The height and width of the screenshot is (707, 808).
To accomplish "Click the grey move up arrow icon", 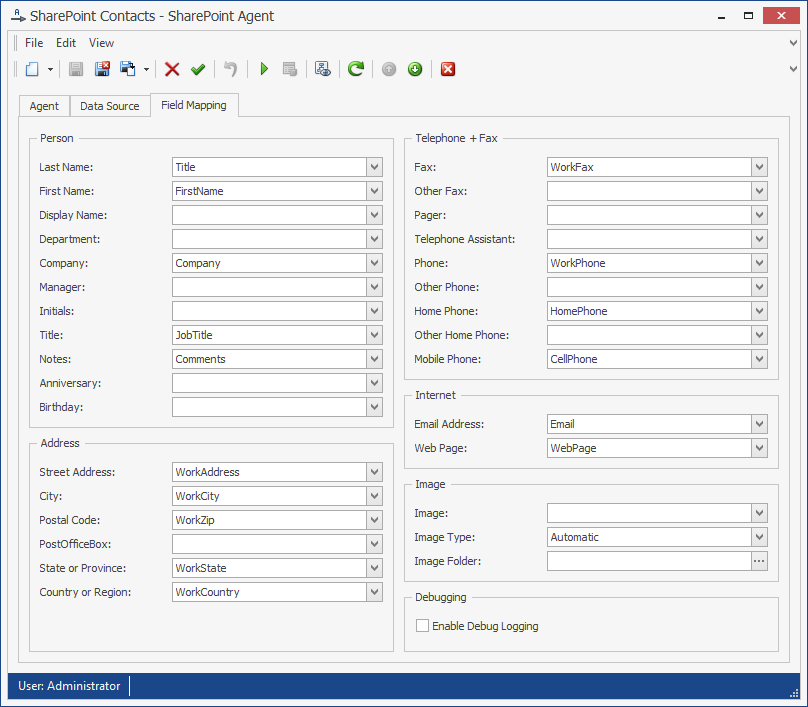I will [389, 69].
